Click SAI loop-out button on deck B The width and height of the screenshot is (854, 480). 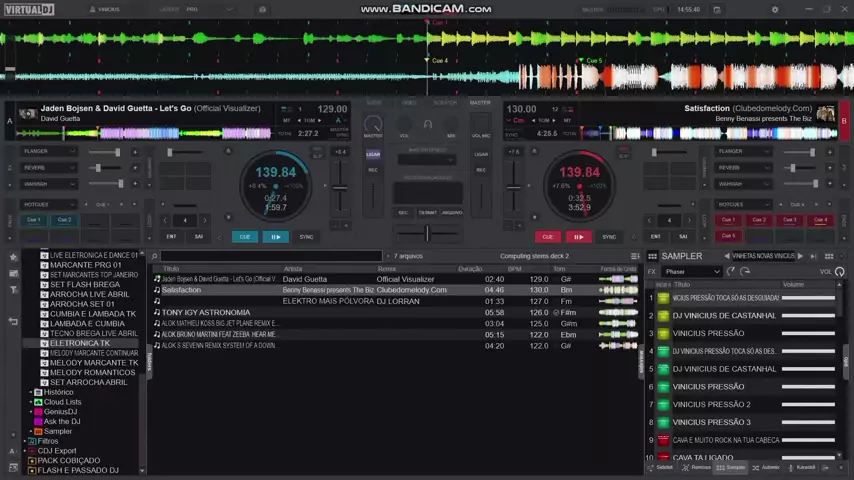tap(683, 237)
